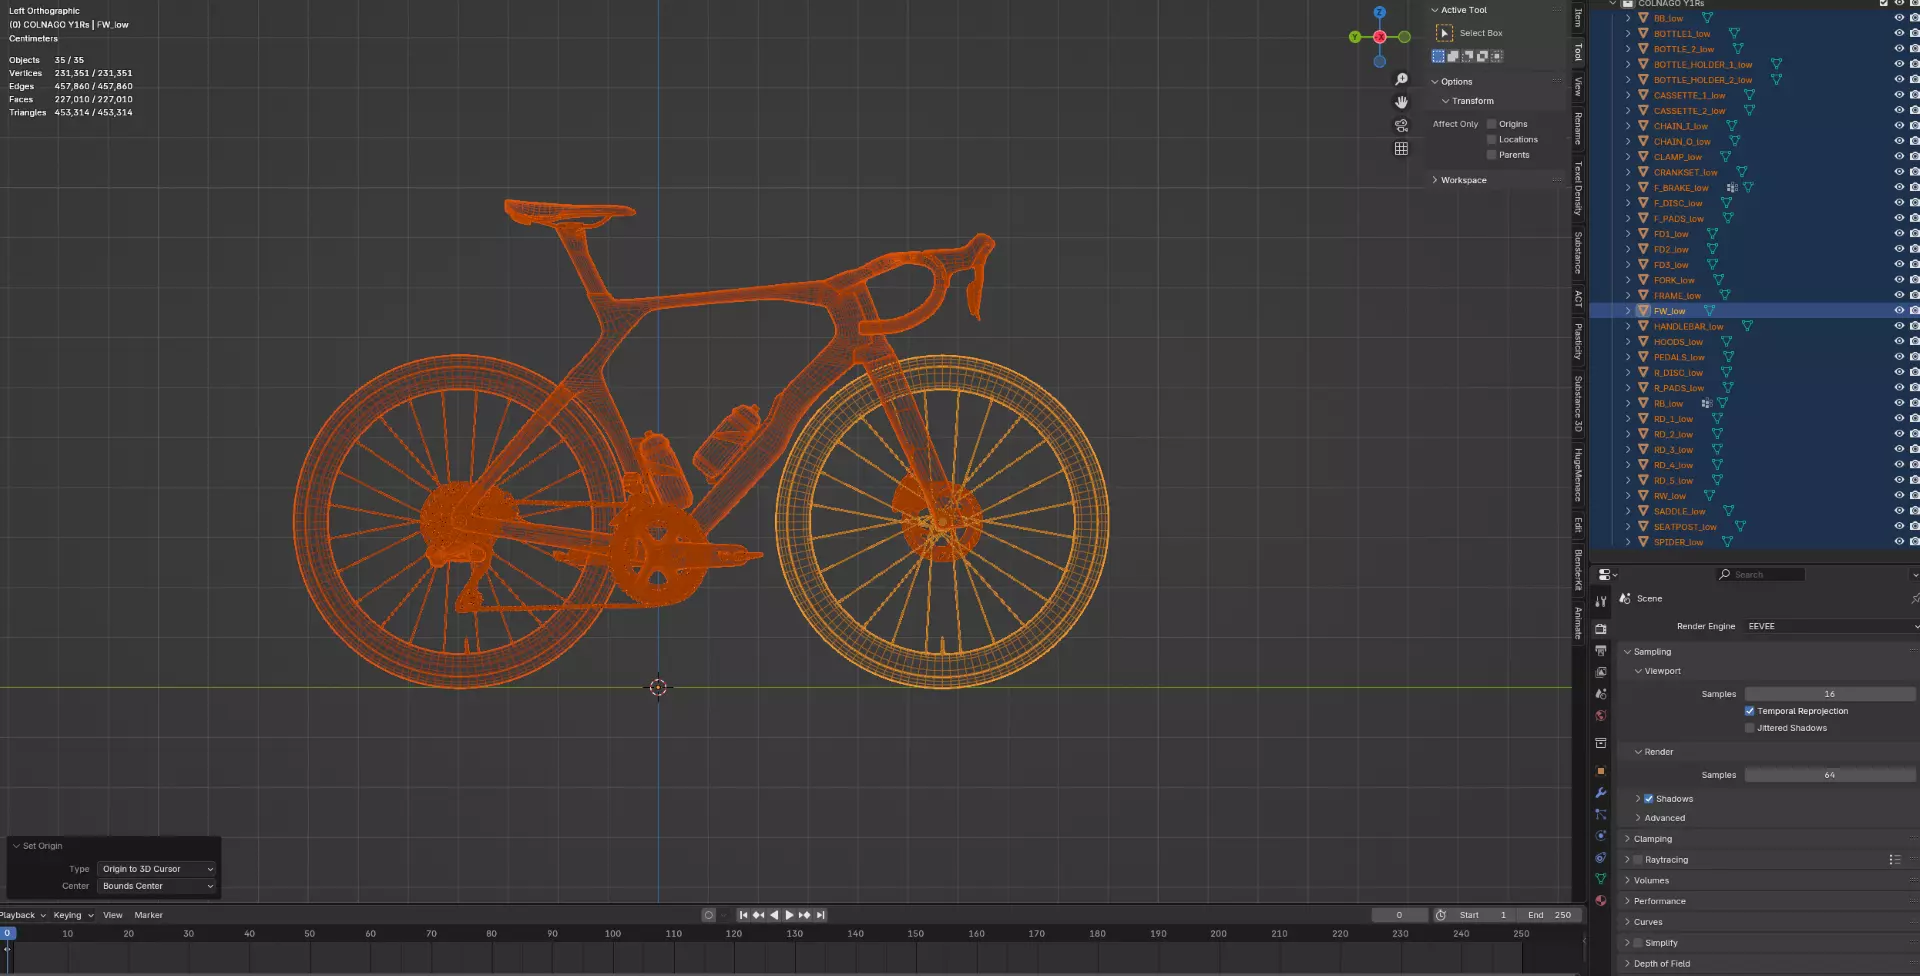Enable Affect Only Locations checkbox
This screenshot has height=976, width=1920.
pyautogui.click(x=1491, y=140)
